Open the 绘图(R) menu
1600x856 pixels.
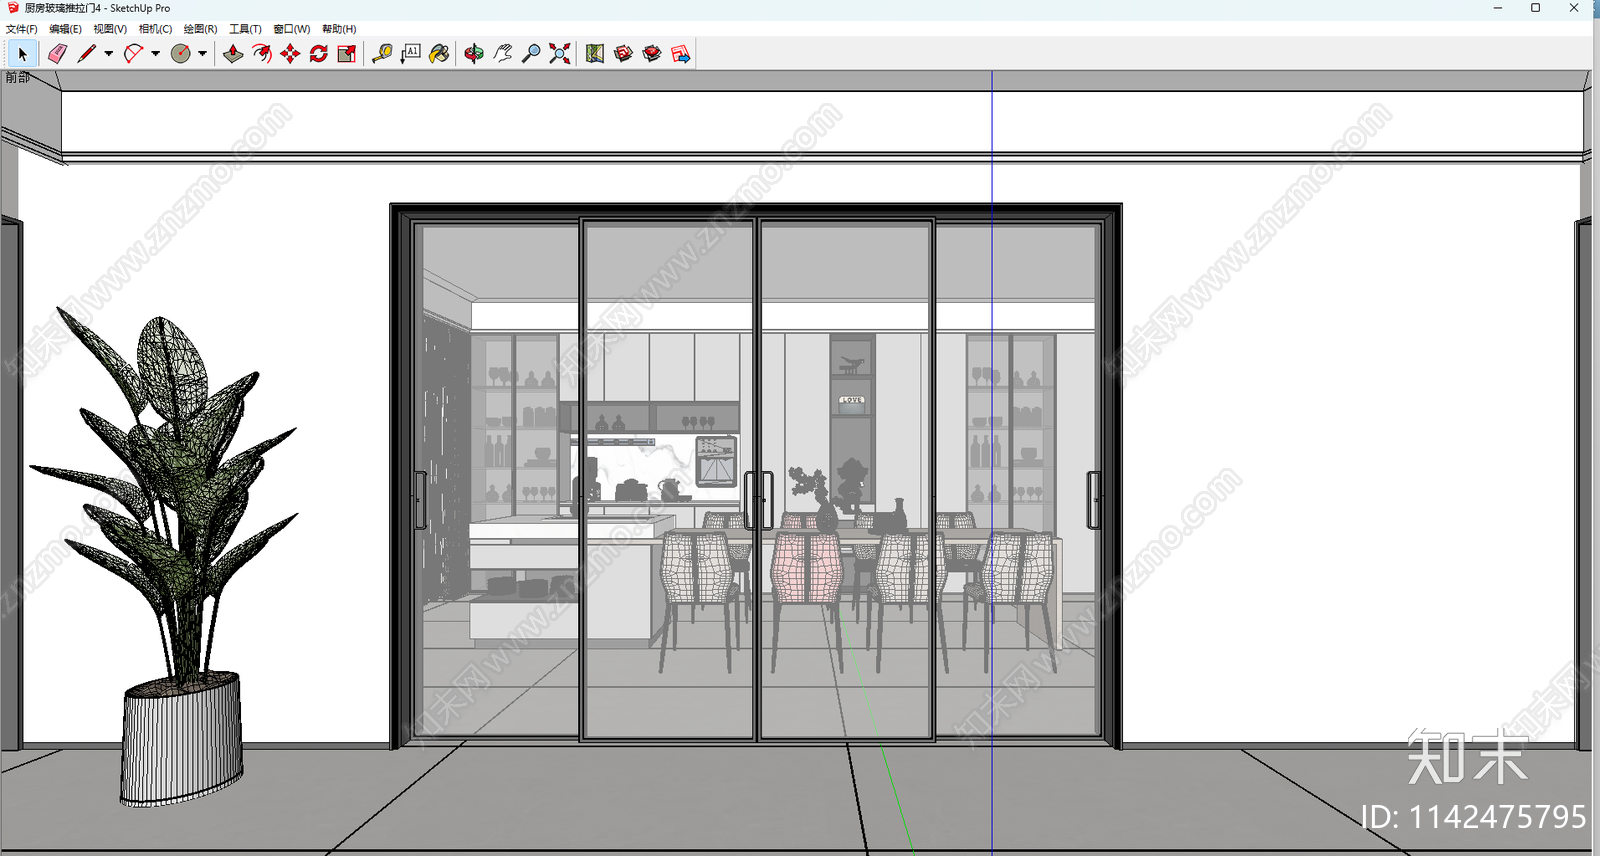200,29
